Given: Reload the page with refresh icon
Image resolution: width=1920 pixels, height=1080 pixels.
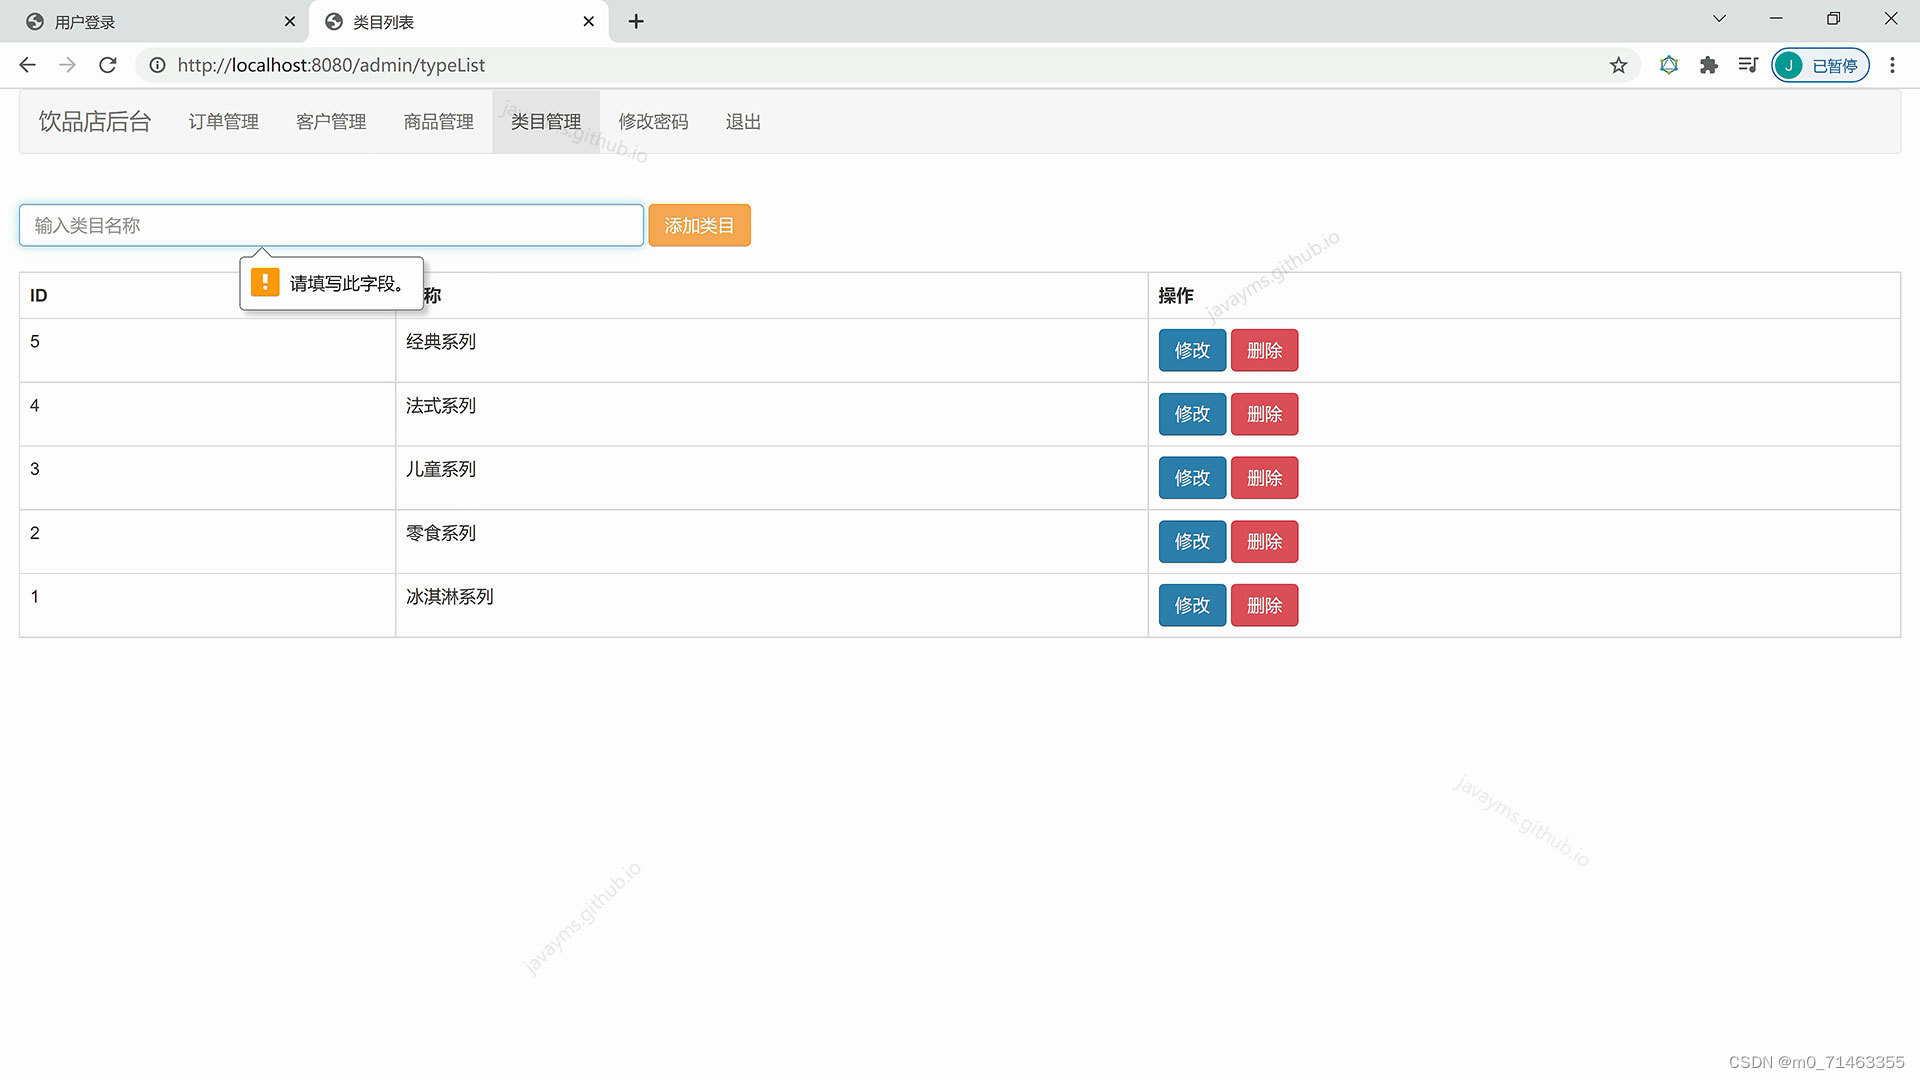Looking at the screenshot, I should (x=108, y=65).
